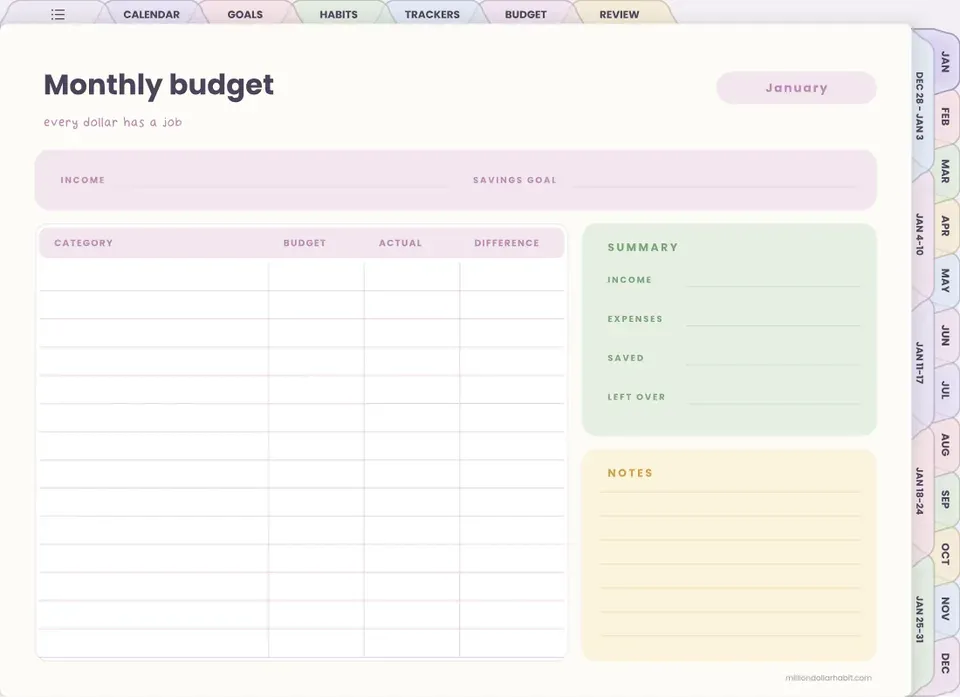Viewport: 960px width, 697px height.
Task: Click the first BUDGET column cell
Action: (317, 276)
